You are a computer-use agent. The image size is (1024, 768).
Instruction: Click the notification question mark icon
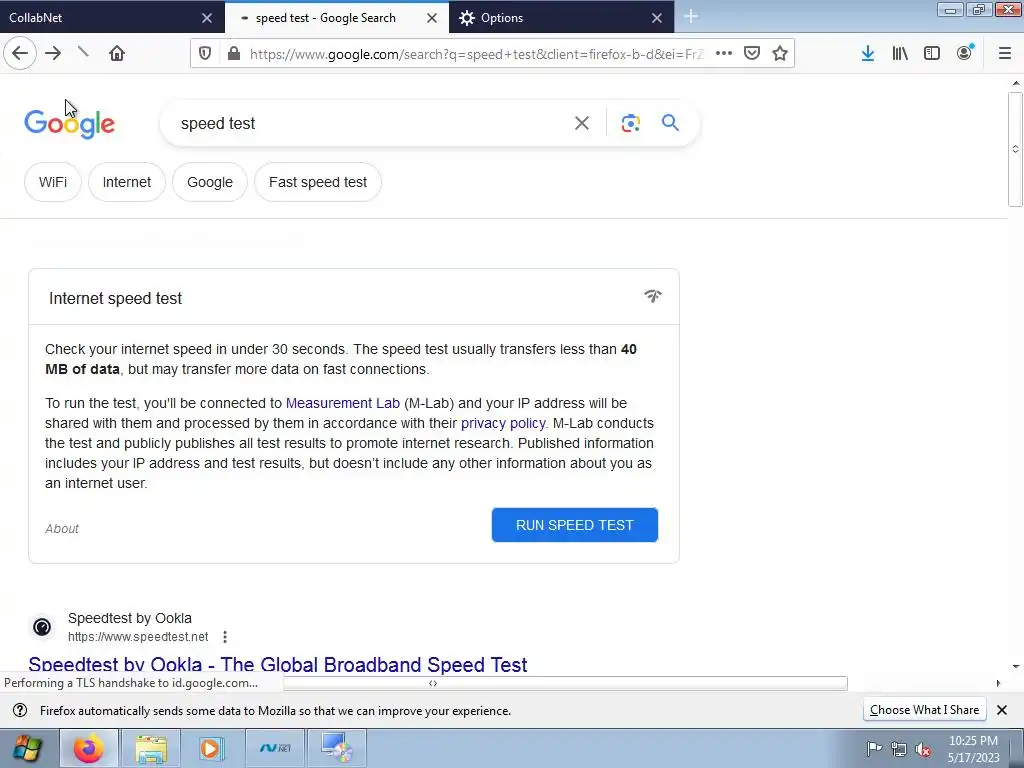click(20, 711)
